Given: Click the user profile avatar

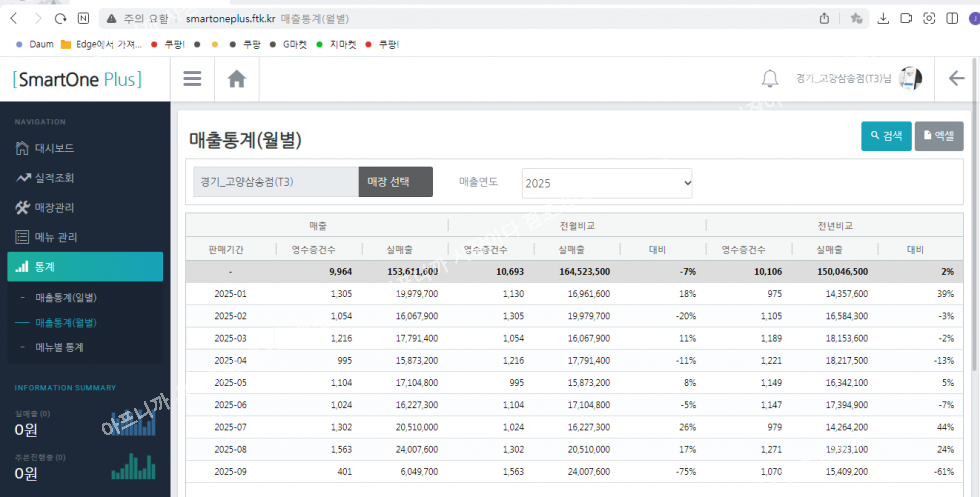Looking at the screenshot, I should click(x=910, y=79).
